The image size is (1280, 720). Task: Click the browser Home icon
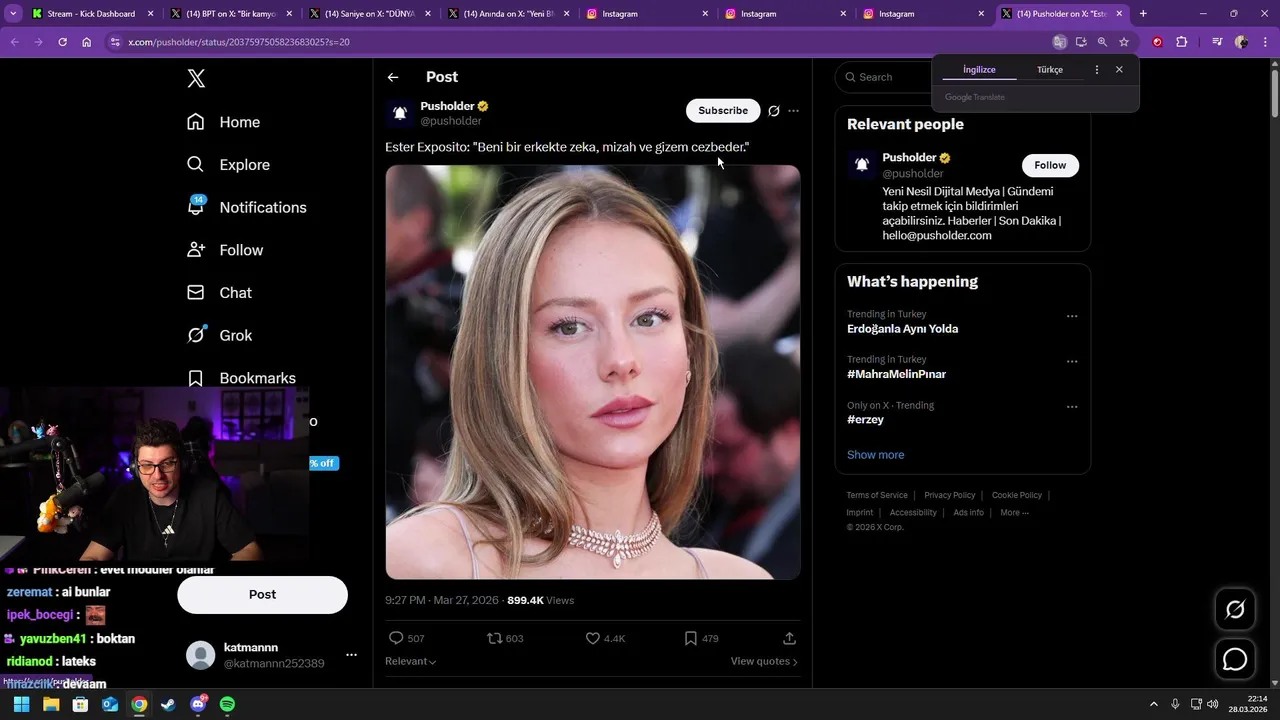click(86, 42)
